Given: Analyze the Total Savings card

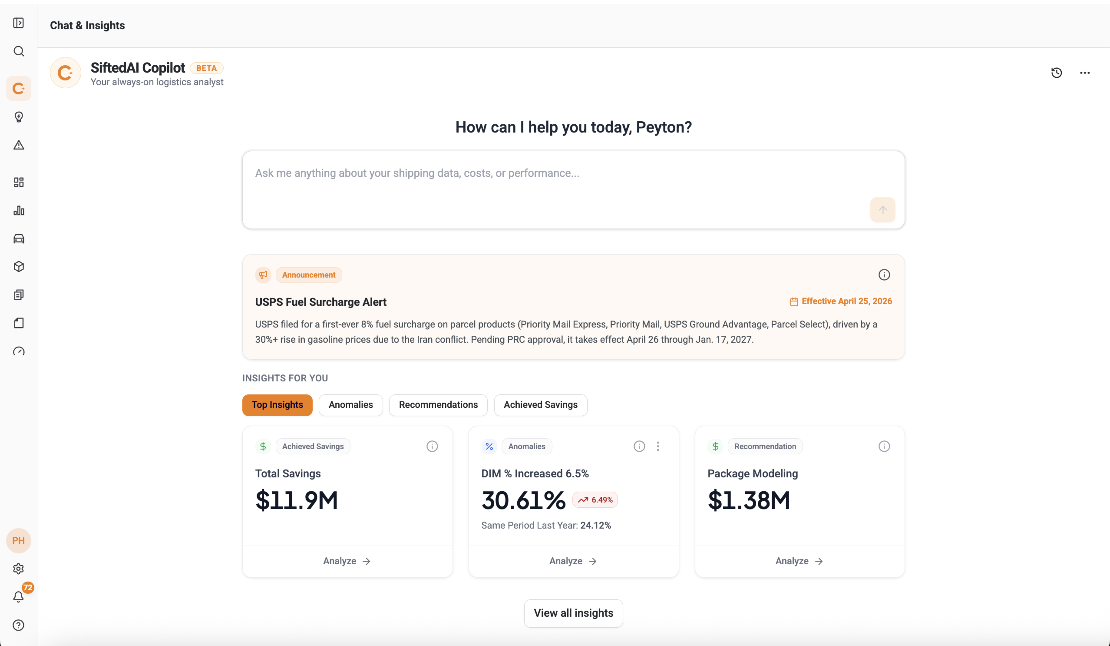Looking at the screenshot, I should [347, 561].
